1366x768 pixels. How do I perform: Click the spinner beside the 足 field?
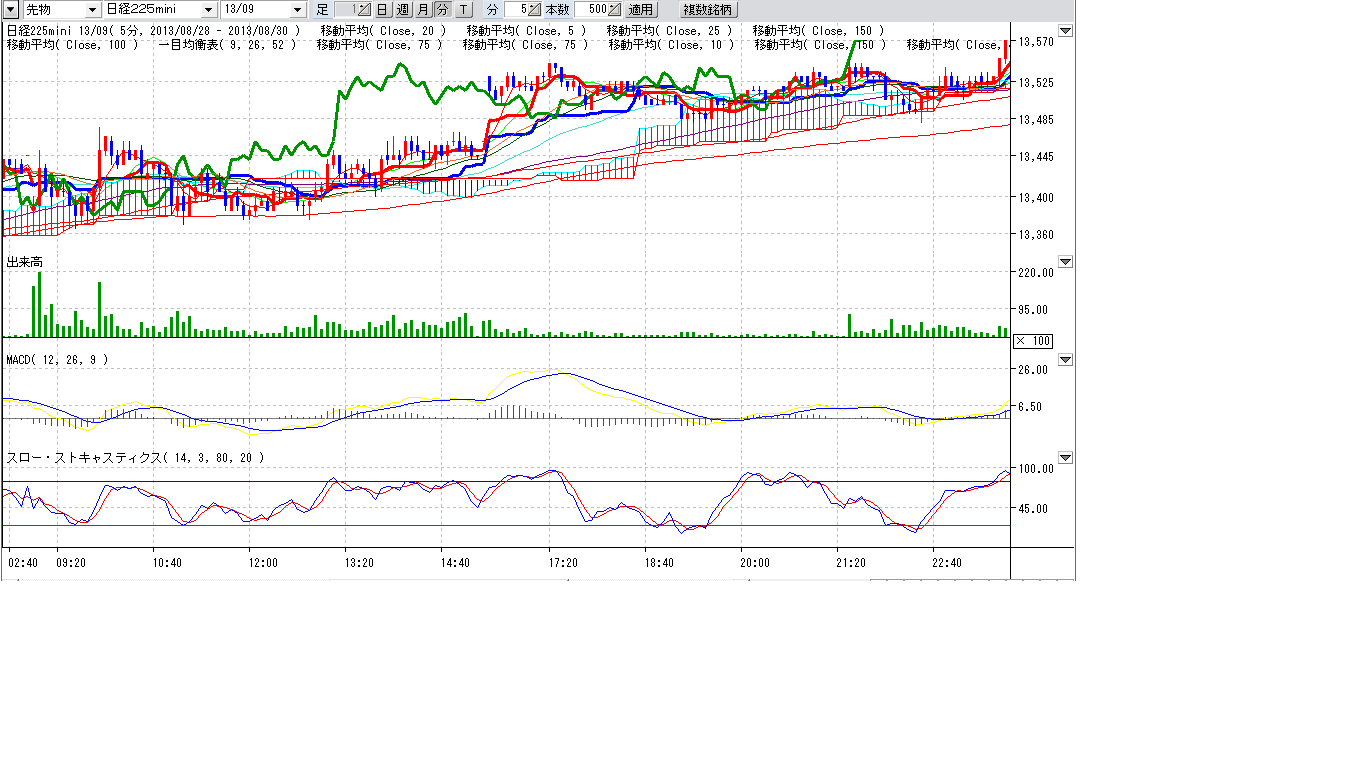pyautogui.click(x=363, y=9)
